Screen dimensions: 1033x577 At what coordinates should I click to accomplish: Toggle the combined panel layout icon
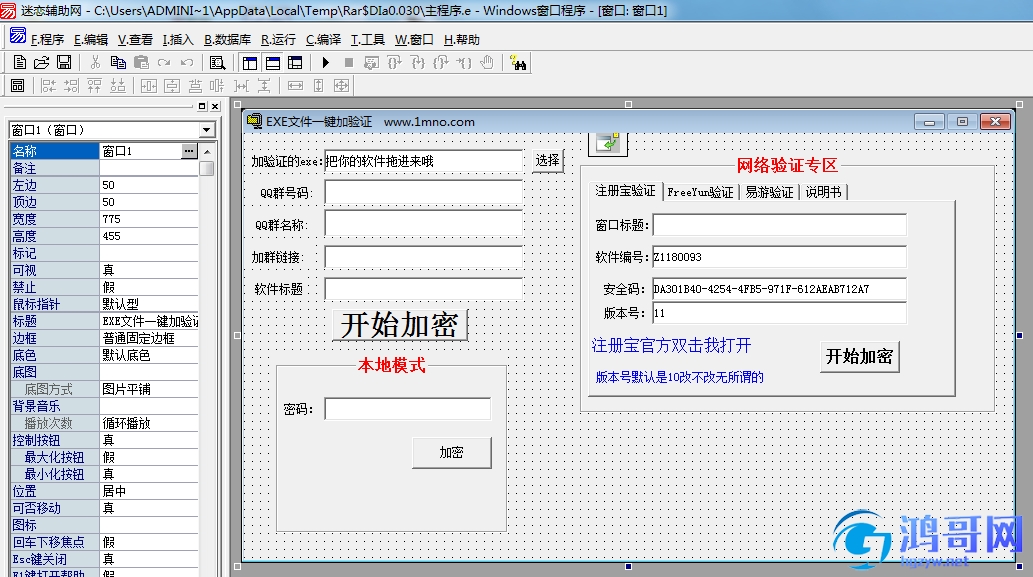point(295,63)
